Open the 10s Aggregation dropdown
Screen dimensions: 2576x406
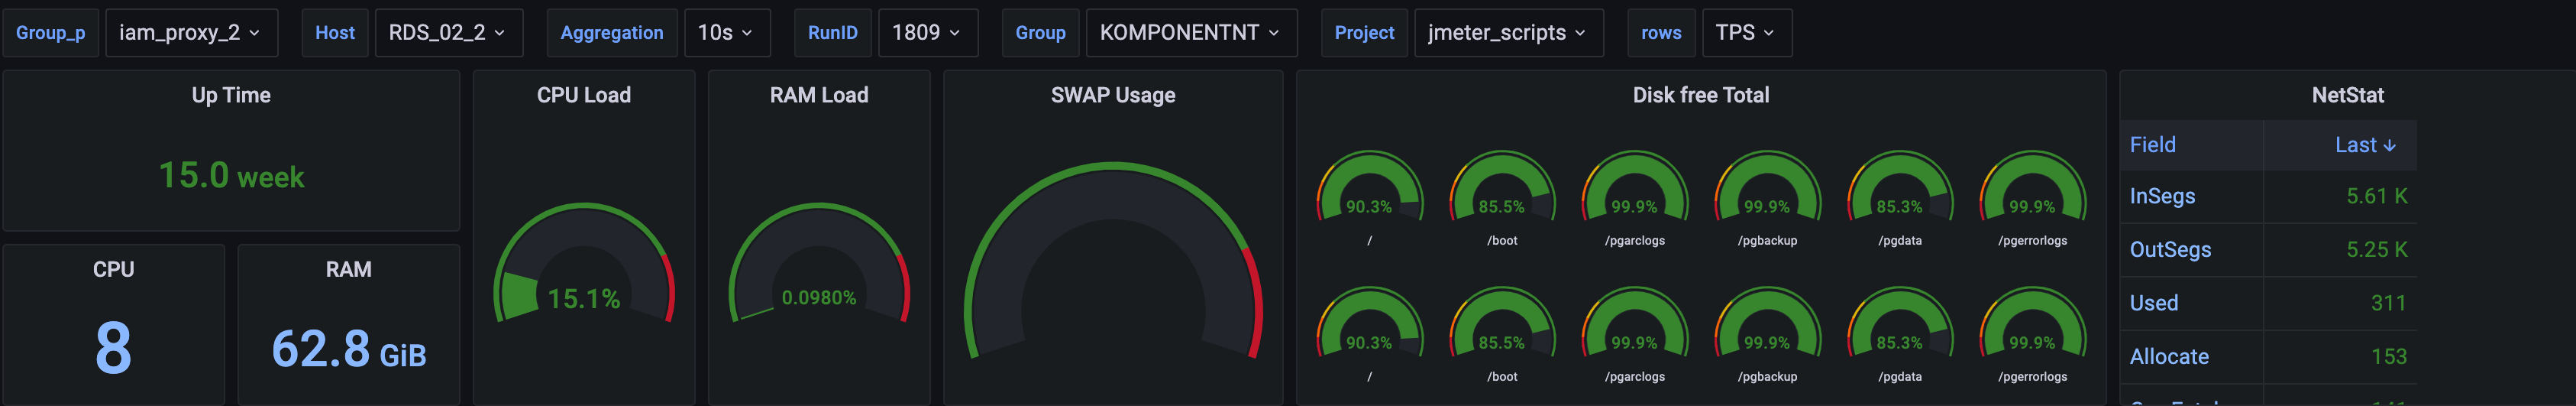coord(727,33)
